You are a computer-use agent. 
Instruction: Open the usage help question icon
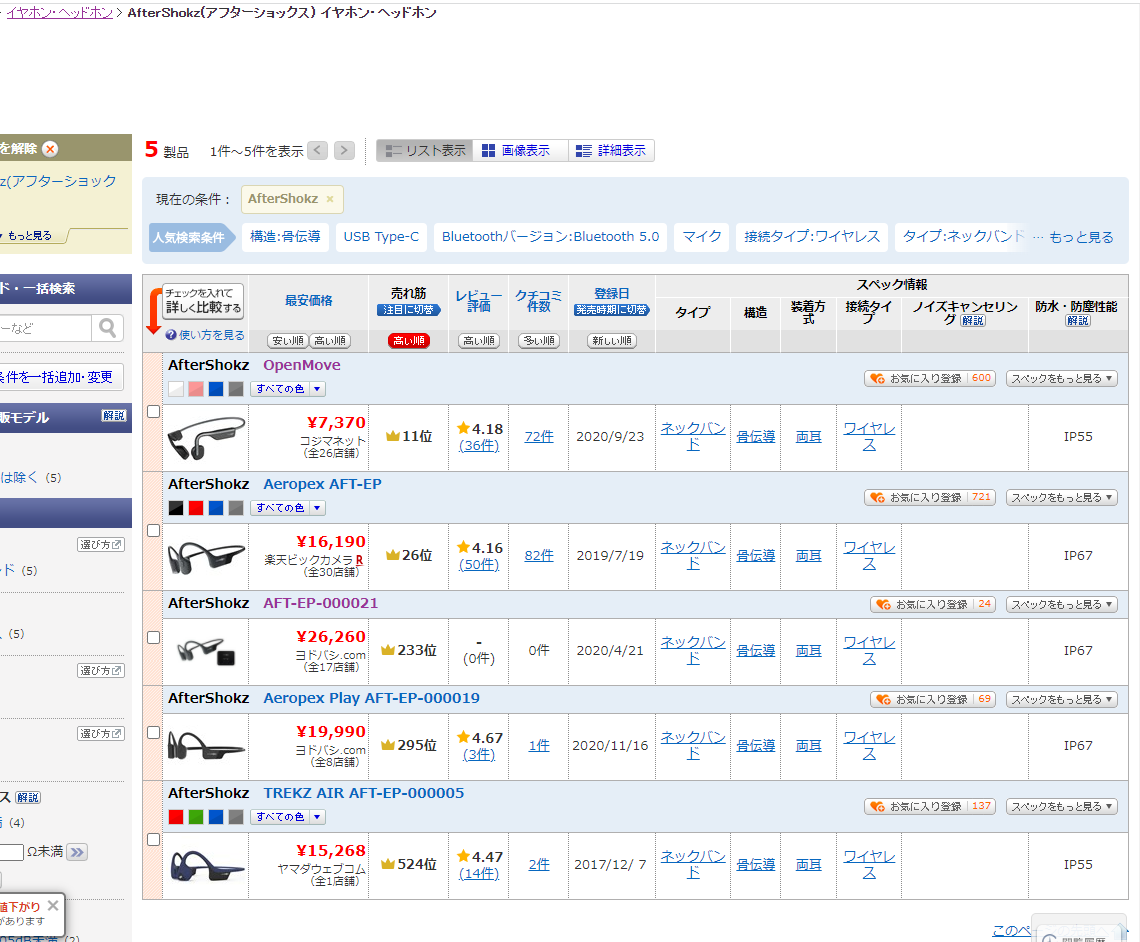(x=171, y=335)
